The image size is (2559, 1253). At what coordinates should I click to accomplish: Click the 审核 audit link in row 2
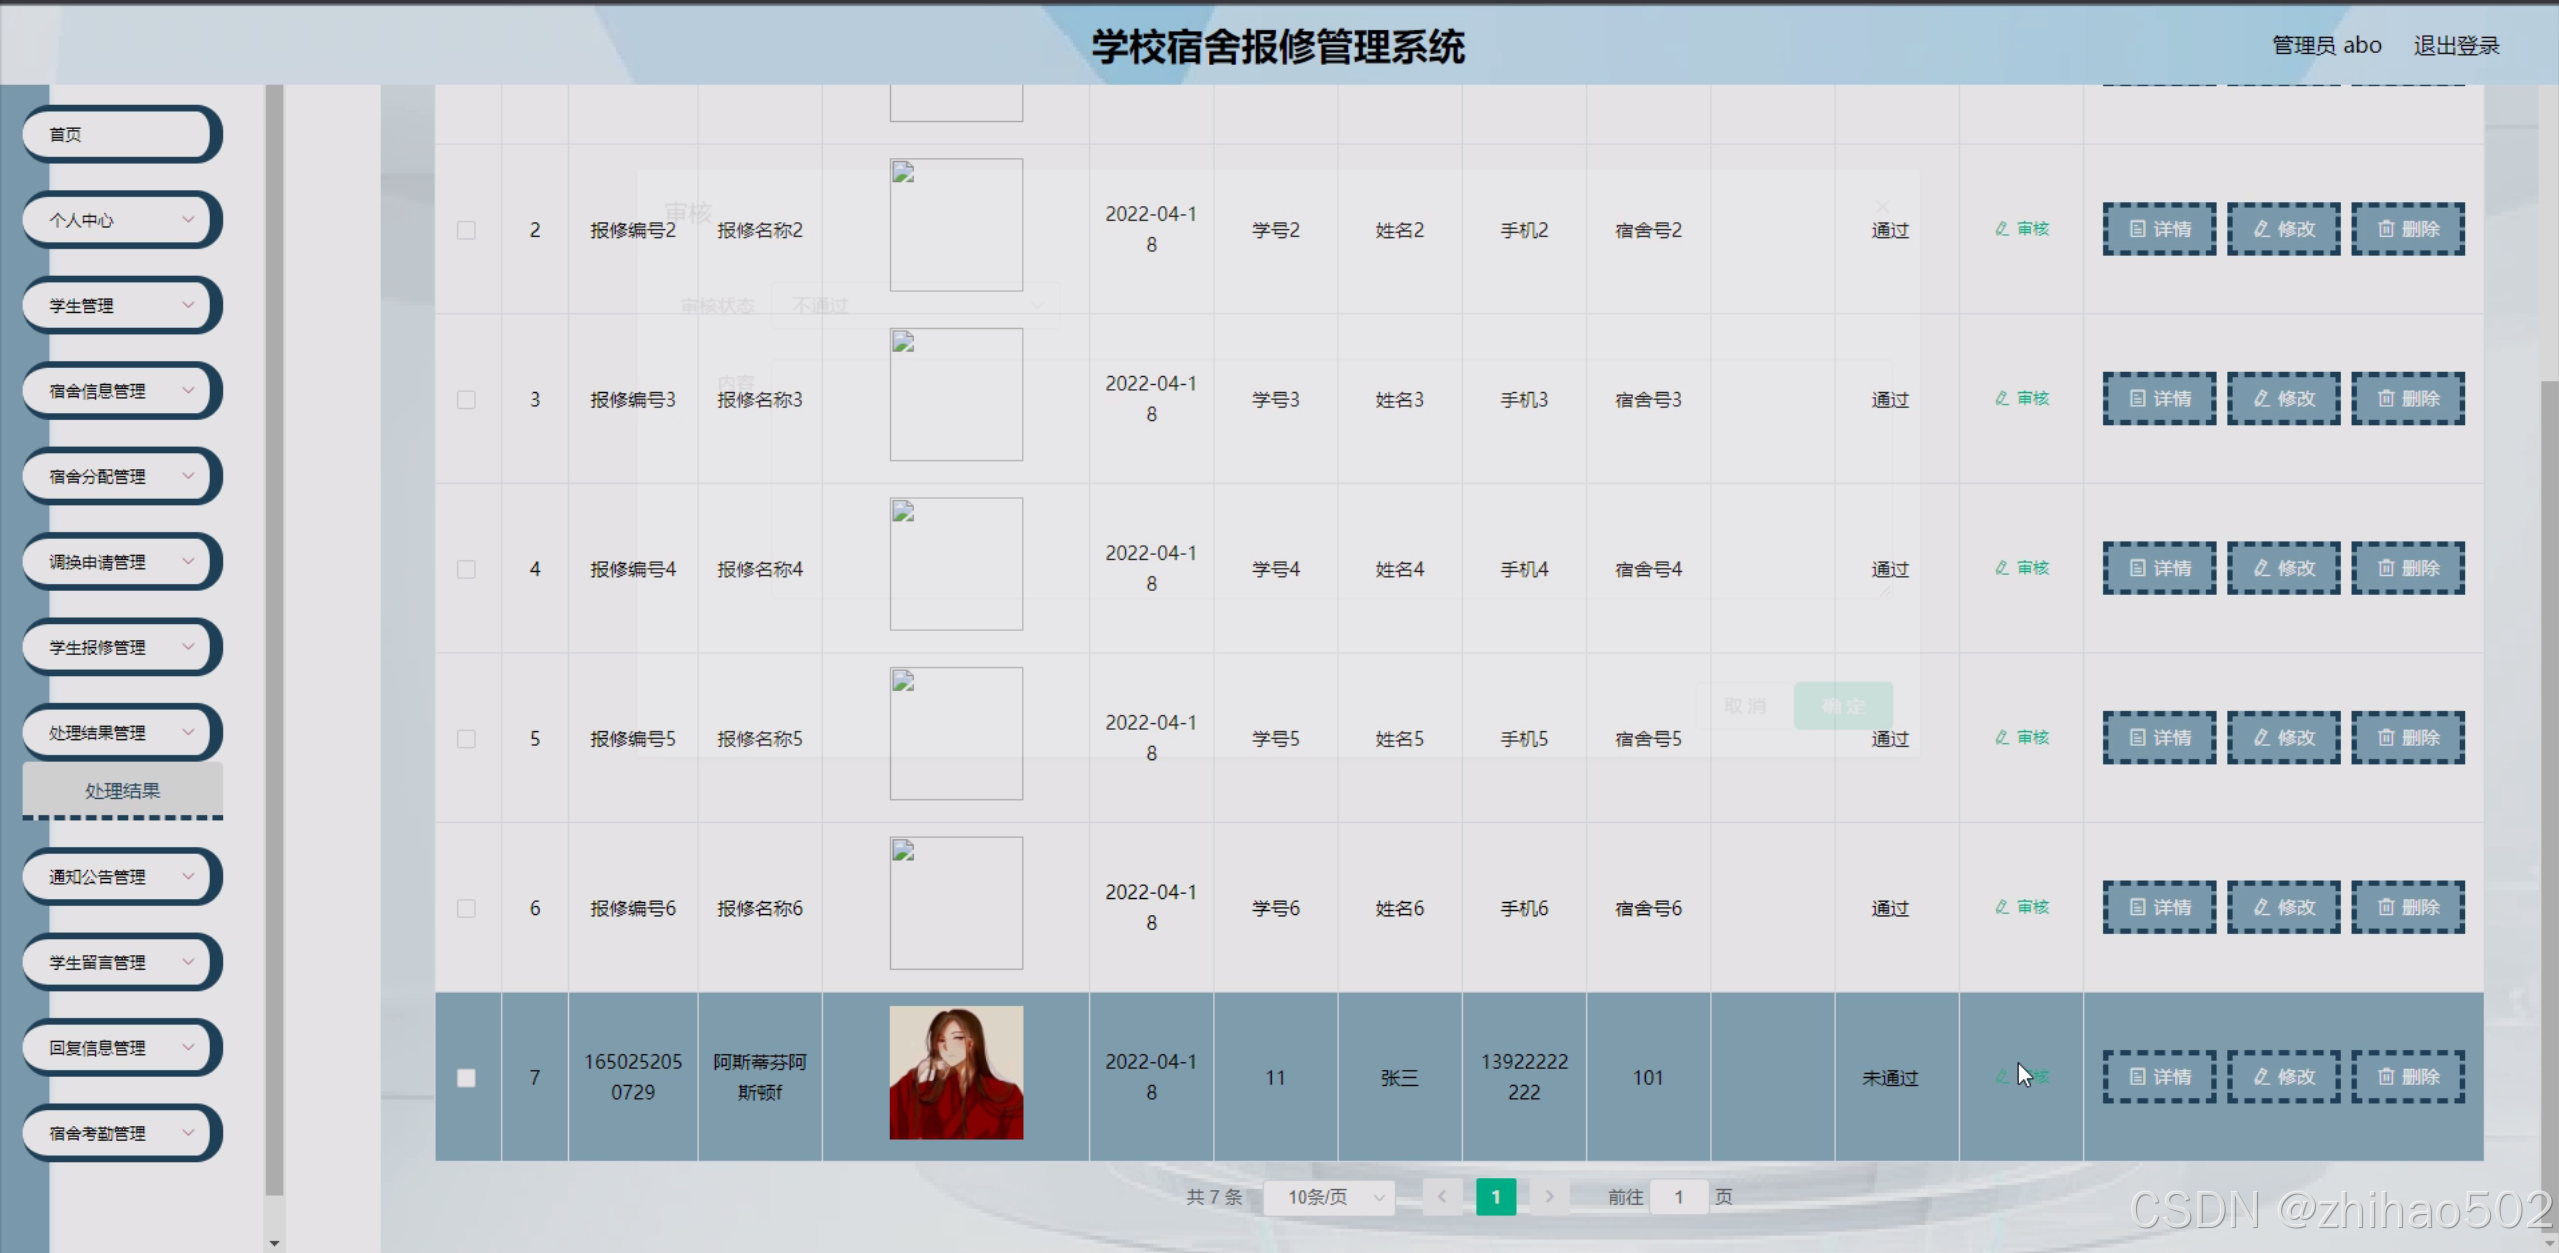coord(2022,229)
